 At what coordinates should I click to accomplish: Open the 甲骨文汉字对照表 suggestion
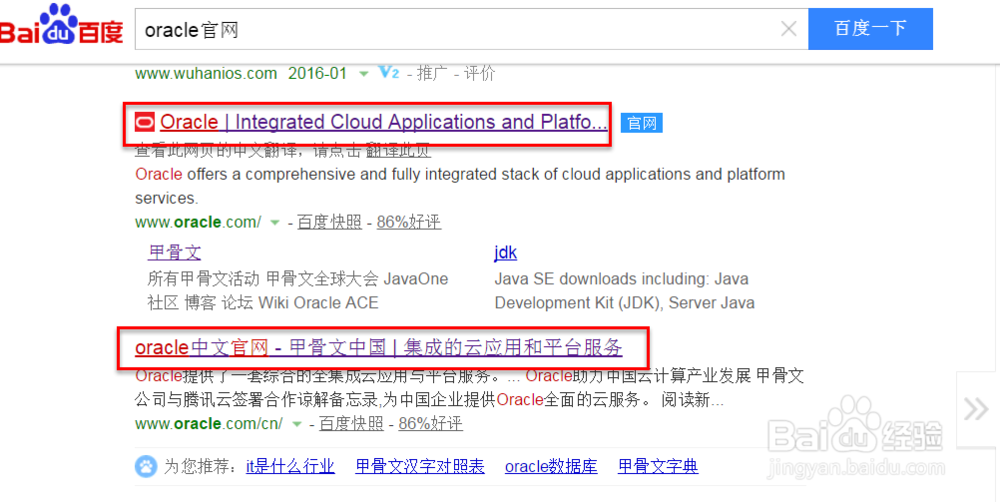420,466
